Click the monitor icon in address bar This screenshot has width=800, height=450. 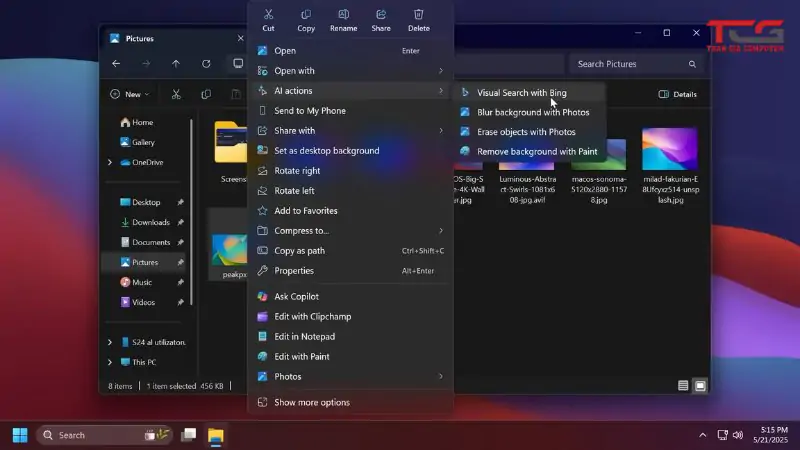point(238,64)
